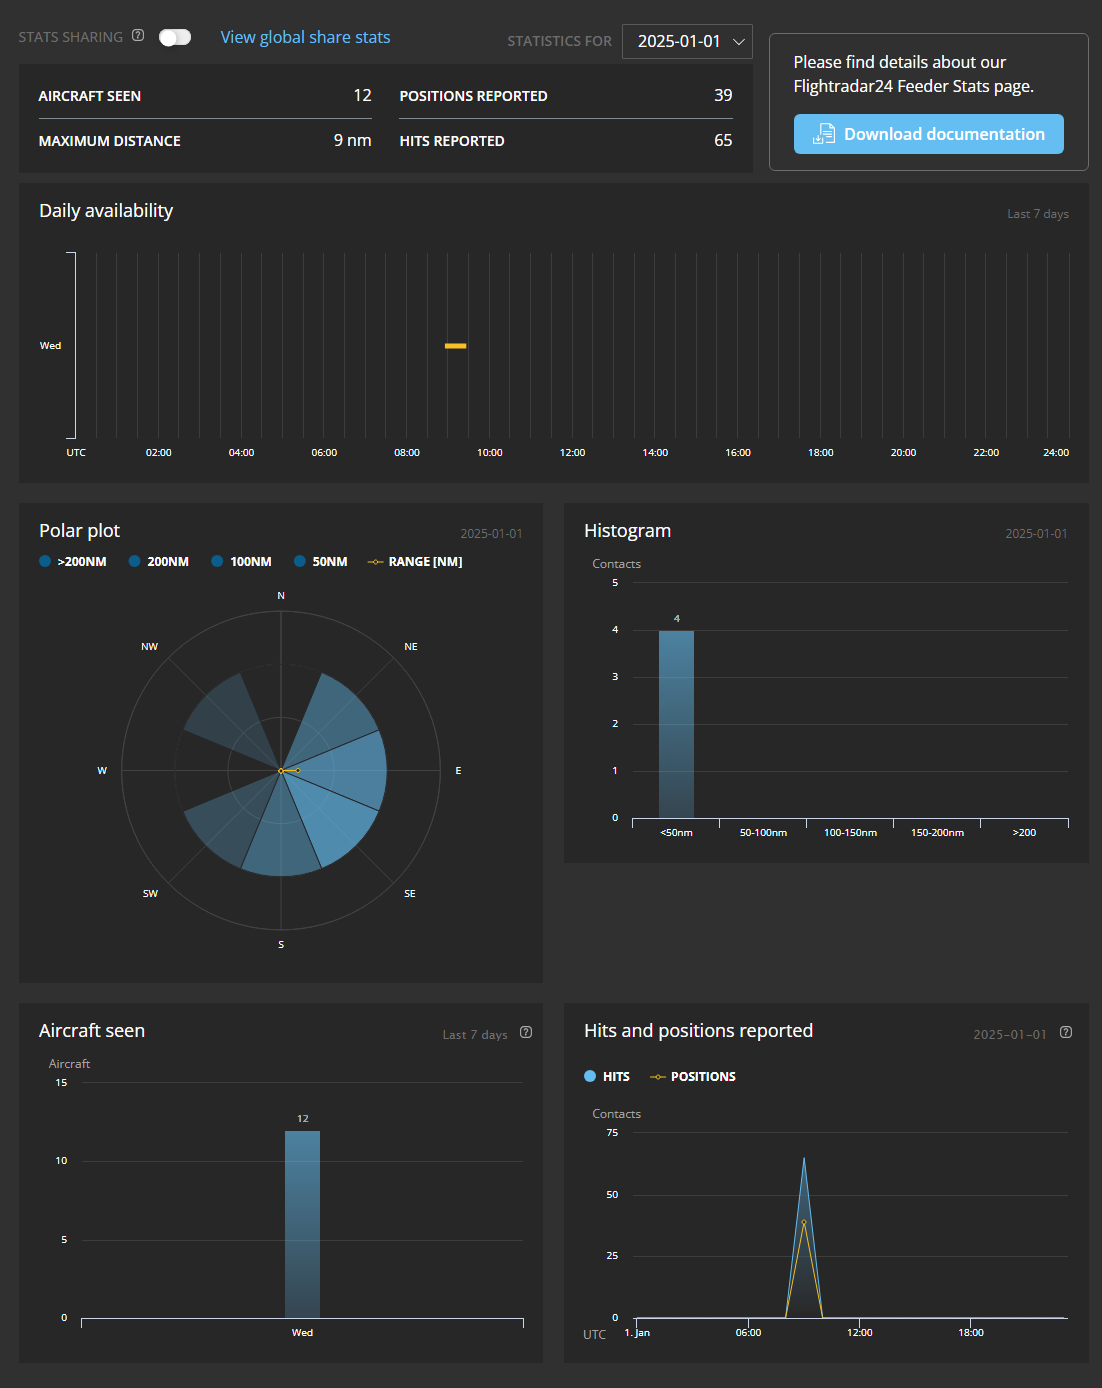This screenshot has width=1102, height=1388.
Task: Click the >200NM legend dot
Action: tap(45, 562)
